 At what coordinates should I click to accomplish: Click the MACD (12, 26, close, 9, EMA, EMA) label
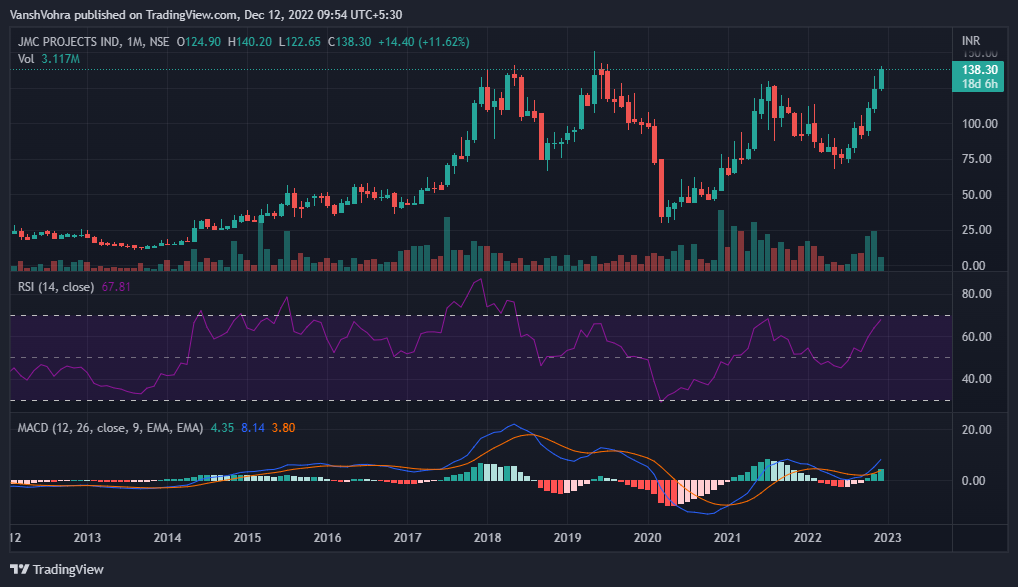click(110, 428)
